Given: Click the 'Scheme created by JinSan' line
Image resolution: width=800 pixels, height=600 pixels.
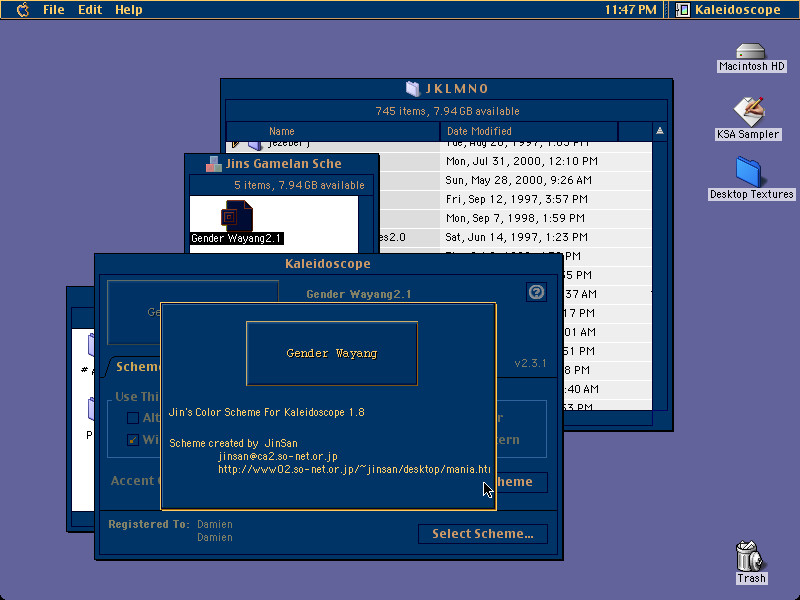Looking at the screenshot, I should (x=233, y=443).
